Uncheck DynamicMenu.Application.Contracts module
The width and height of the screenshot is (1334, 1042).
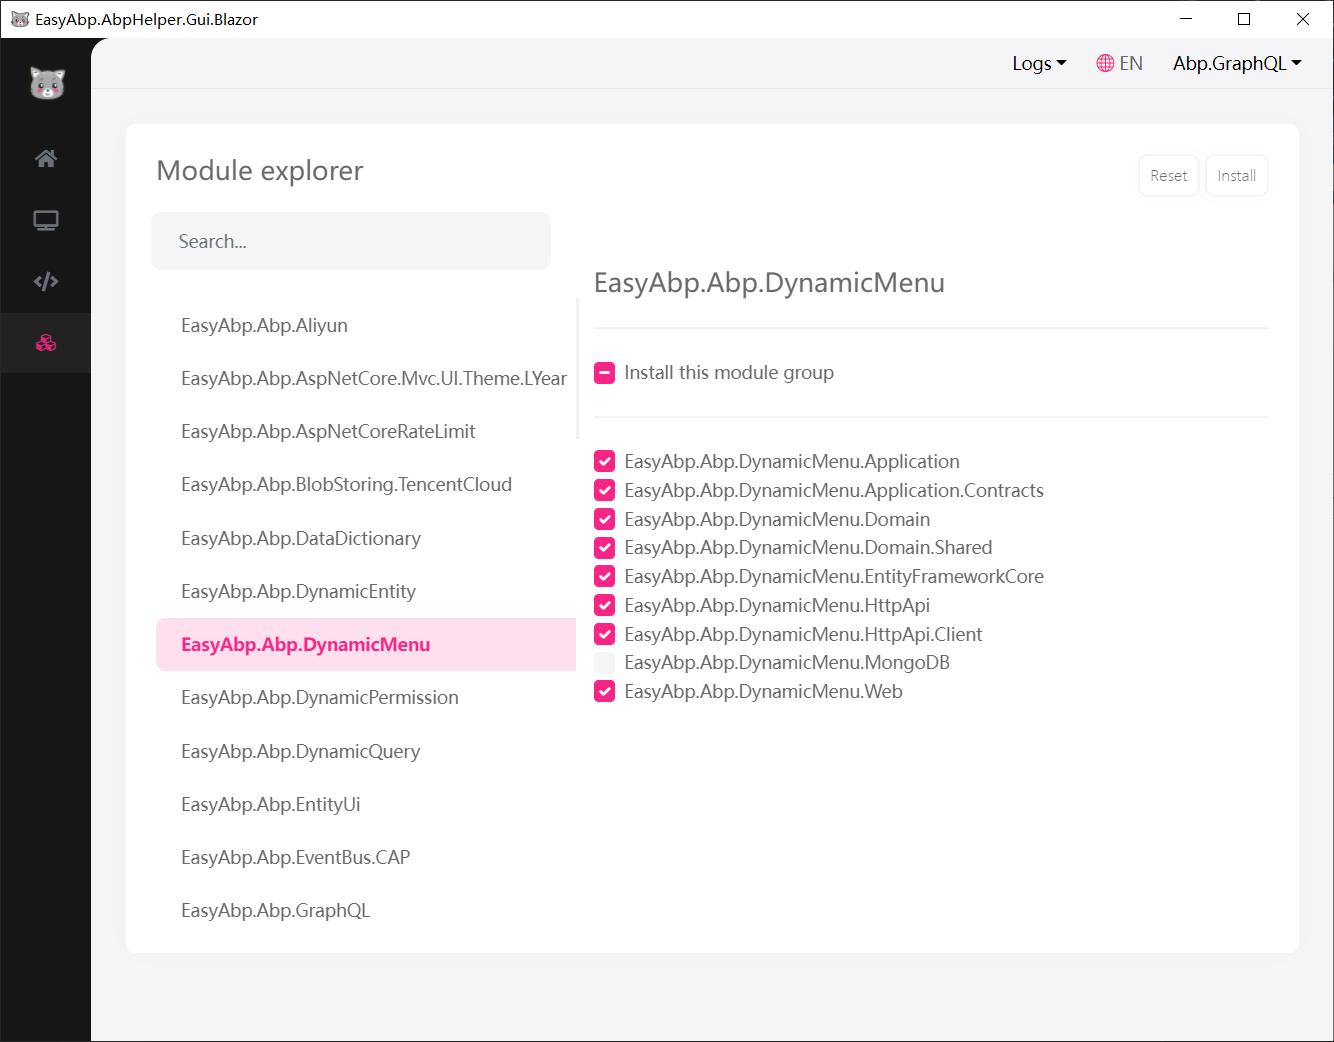coord(604,490)
